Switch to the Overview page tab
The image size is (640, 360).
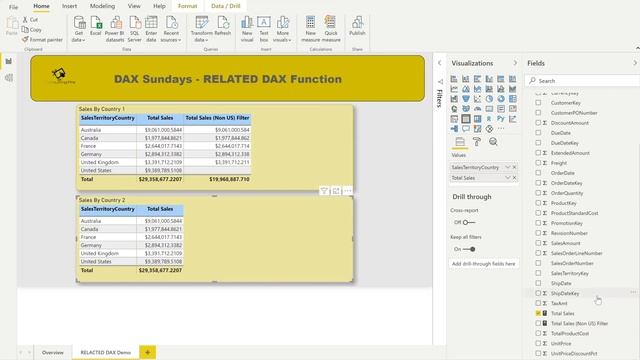click(53, 352)
